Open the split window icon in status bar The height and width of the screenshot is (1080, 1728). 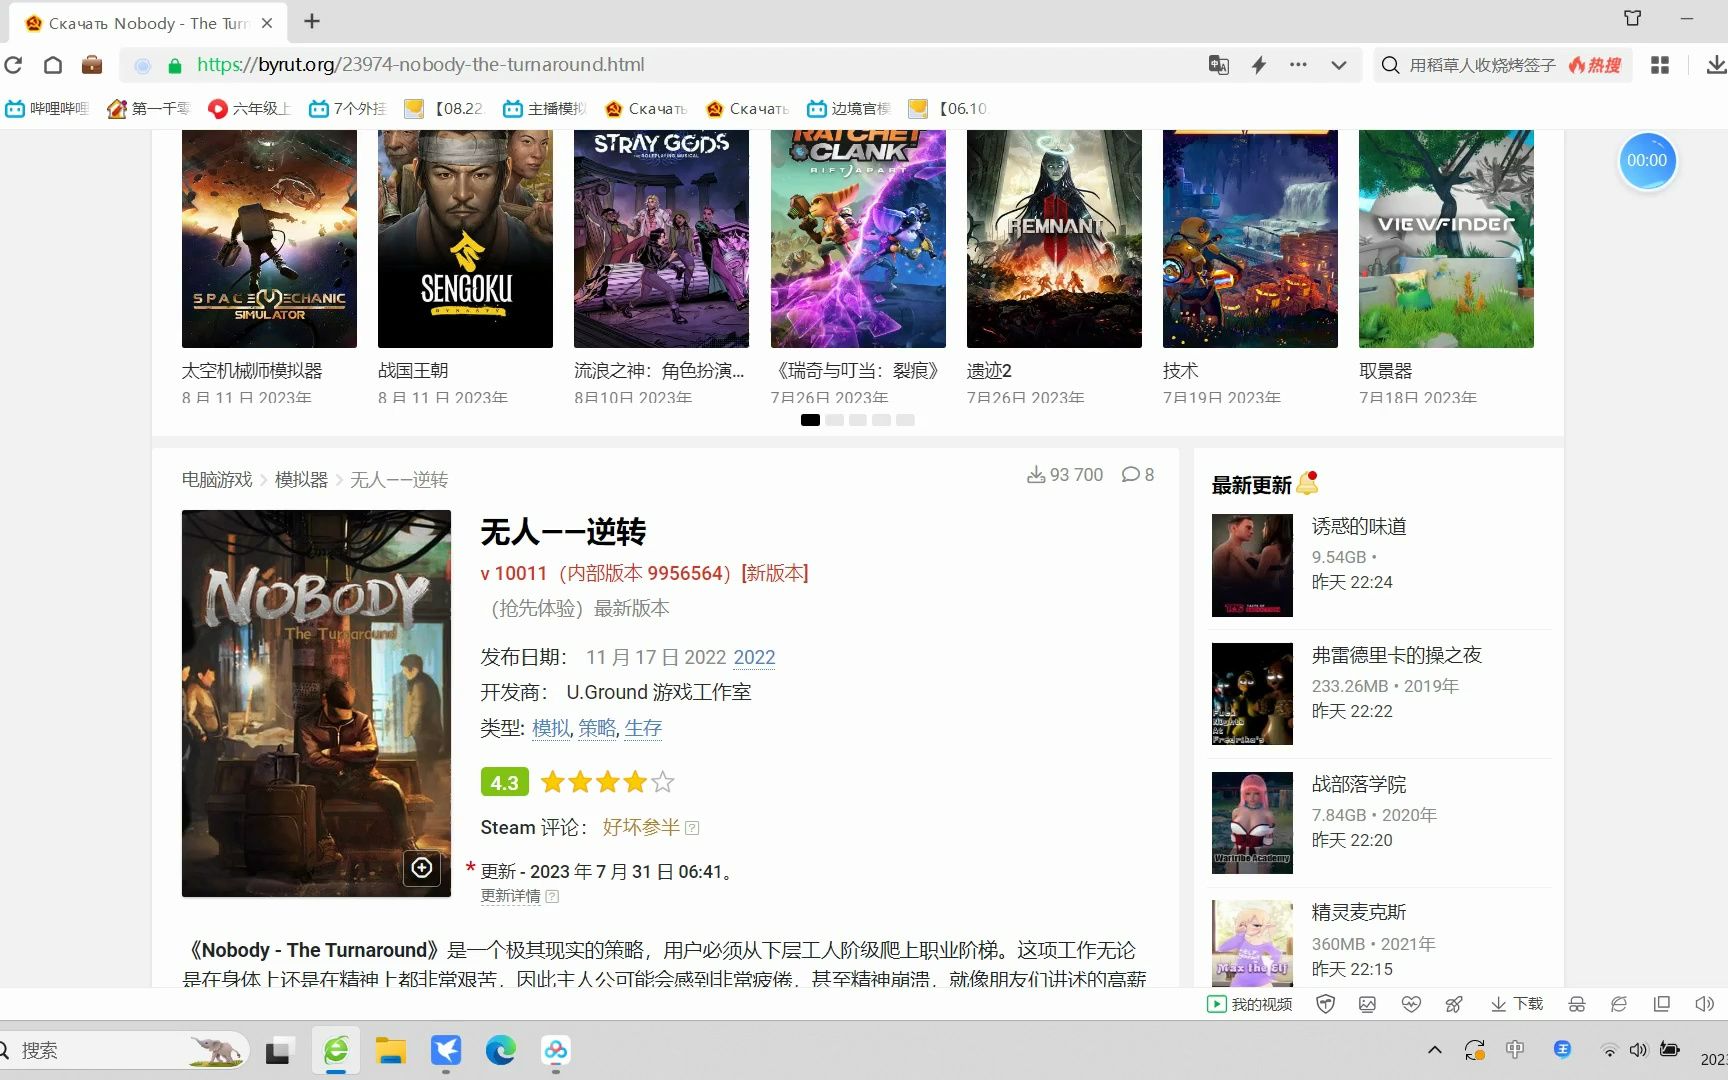1662,1004
